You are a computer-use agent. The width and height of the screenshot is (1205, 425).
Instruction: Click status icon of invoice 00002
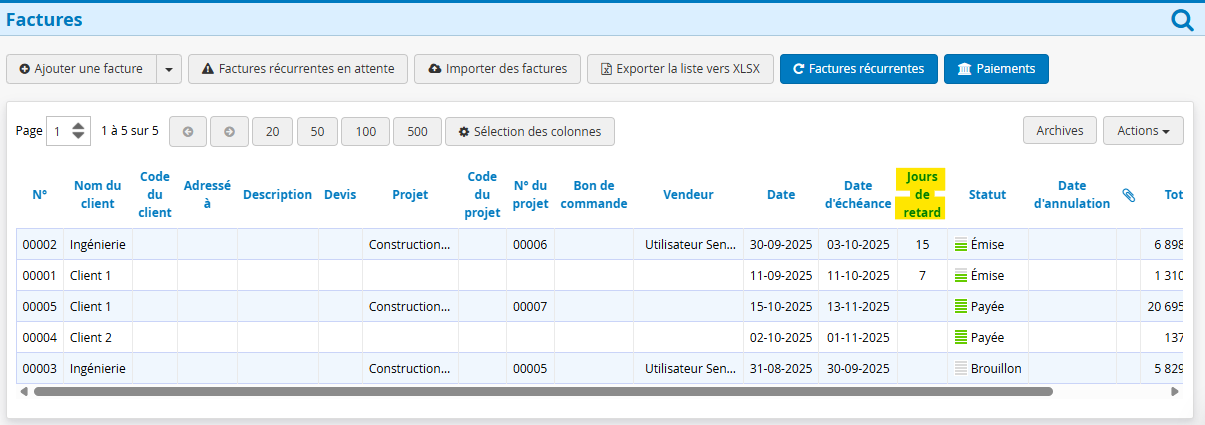coord(961,244)
